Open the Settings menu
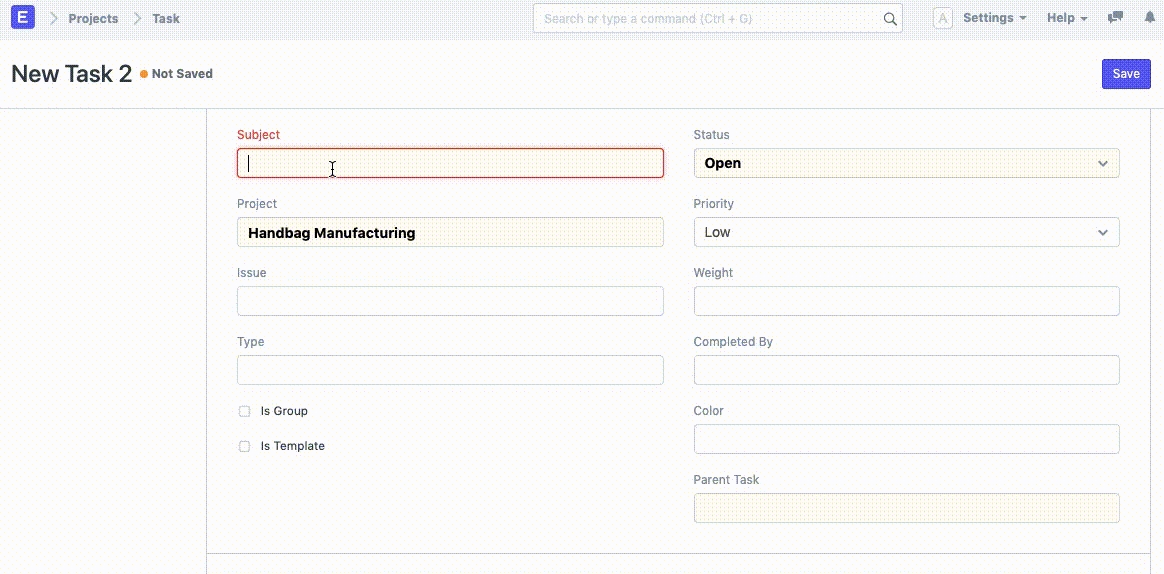This screenshot has height=574, width=1164. coord(994,18)
